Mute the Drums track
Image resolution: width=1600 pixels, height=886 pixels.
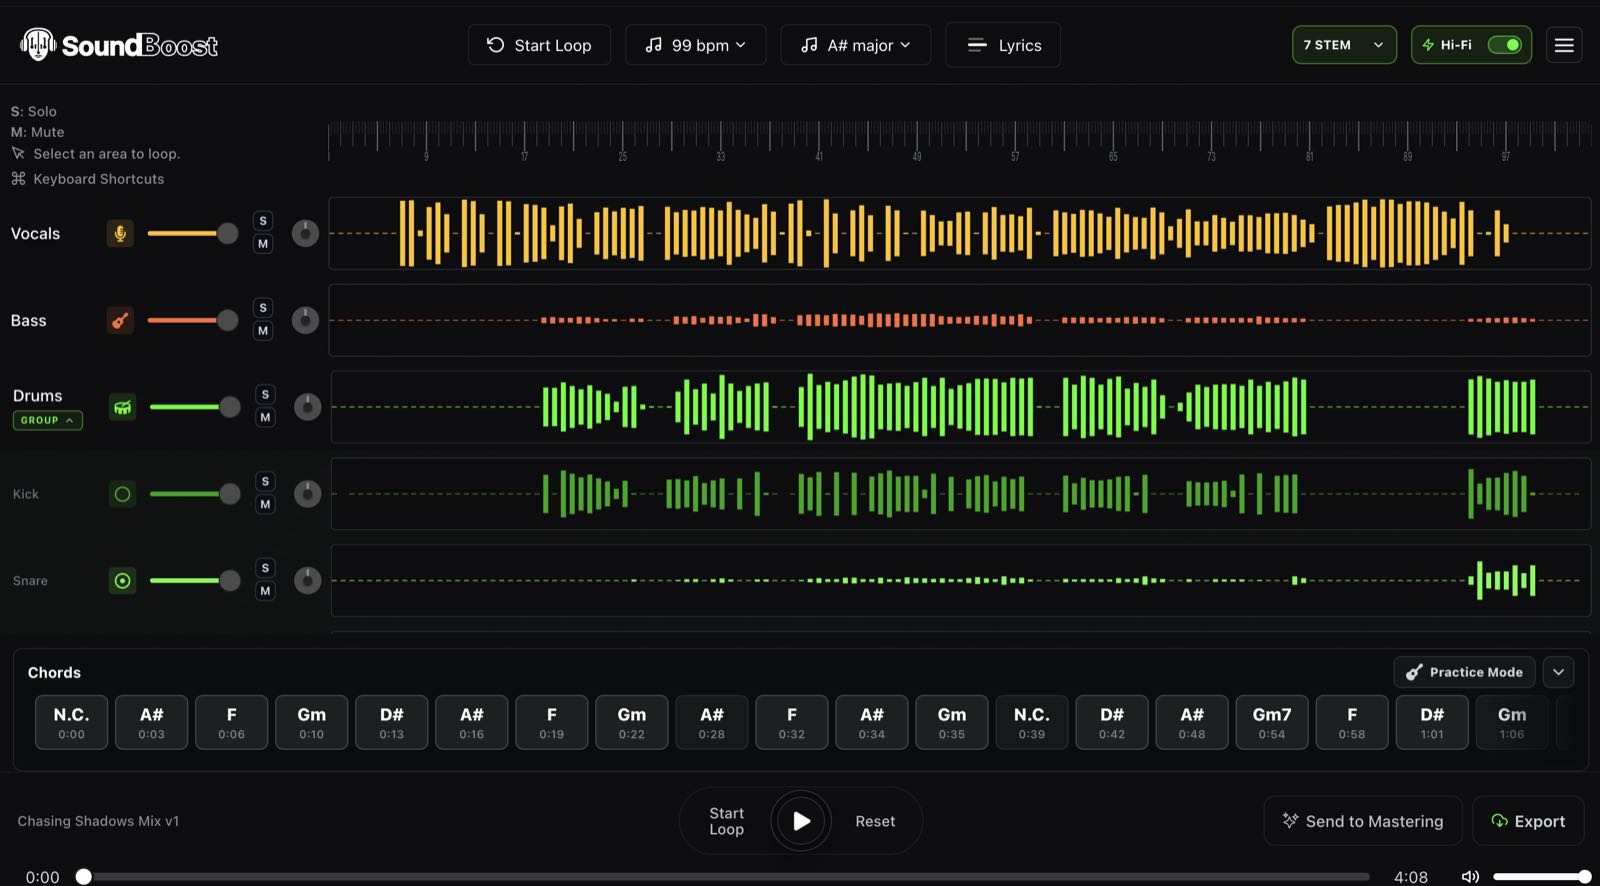[x=265, y=418]
